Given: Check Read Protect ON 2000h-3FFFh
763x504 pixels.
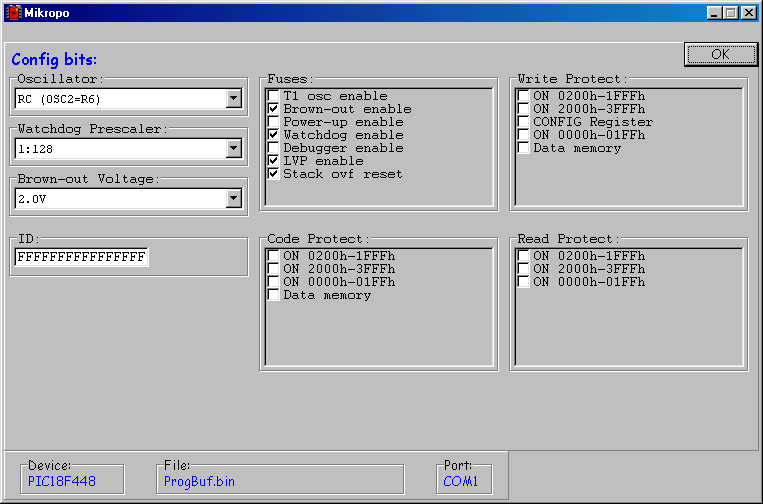Looking at the screenshot, I should 523,269.
